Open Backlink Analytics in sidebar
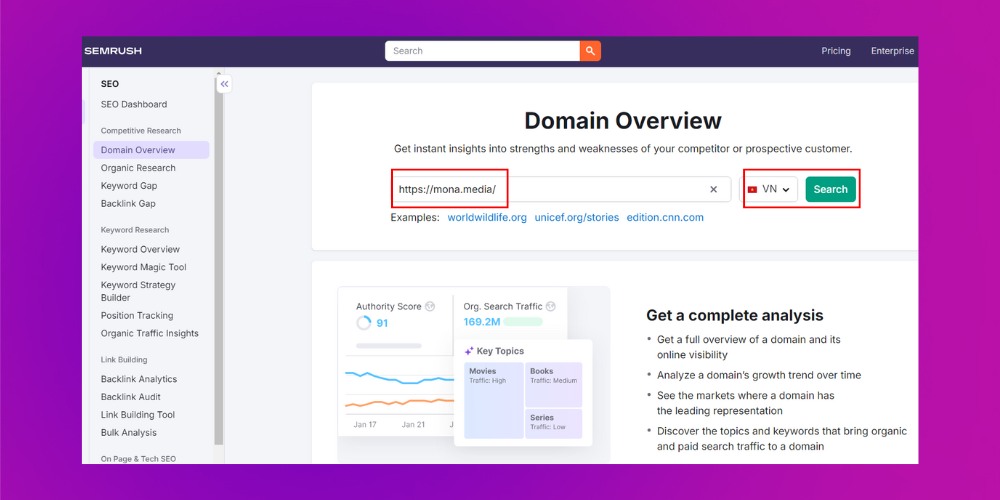The image size is (1000, 500). 138,379
